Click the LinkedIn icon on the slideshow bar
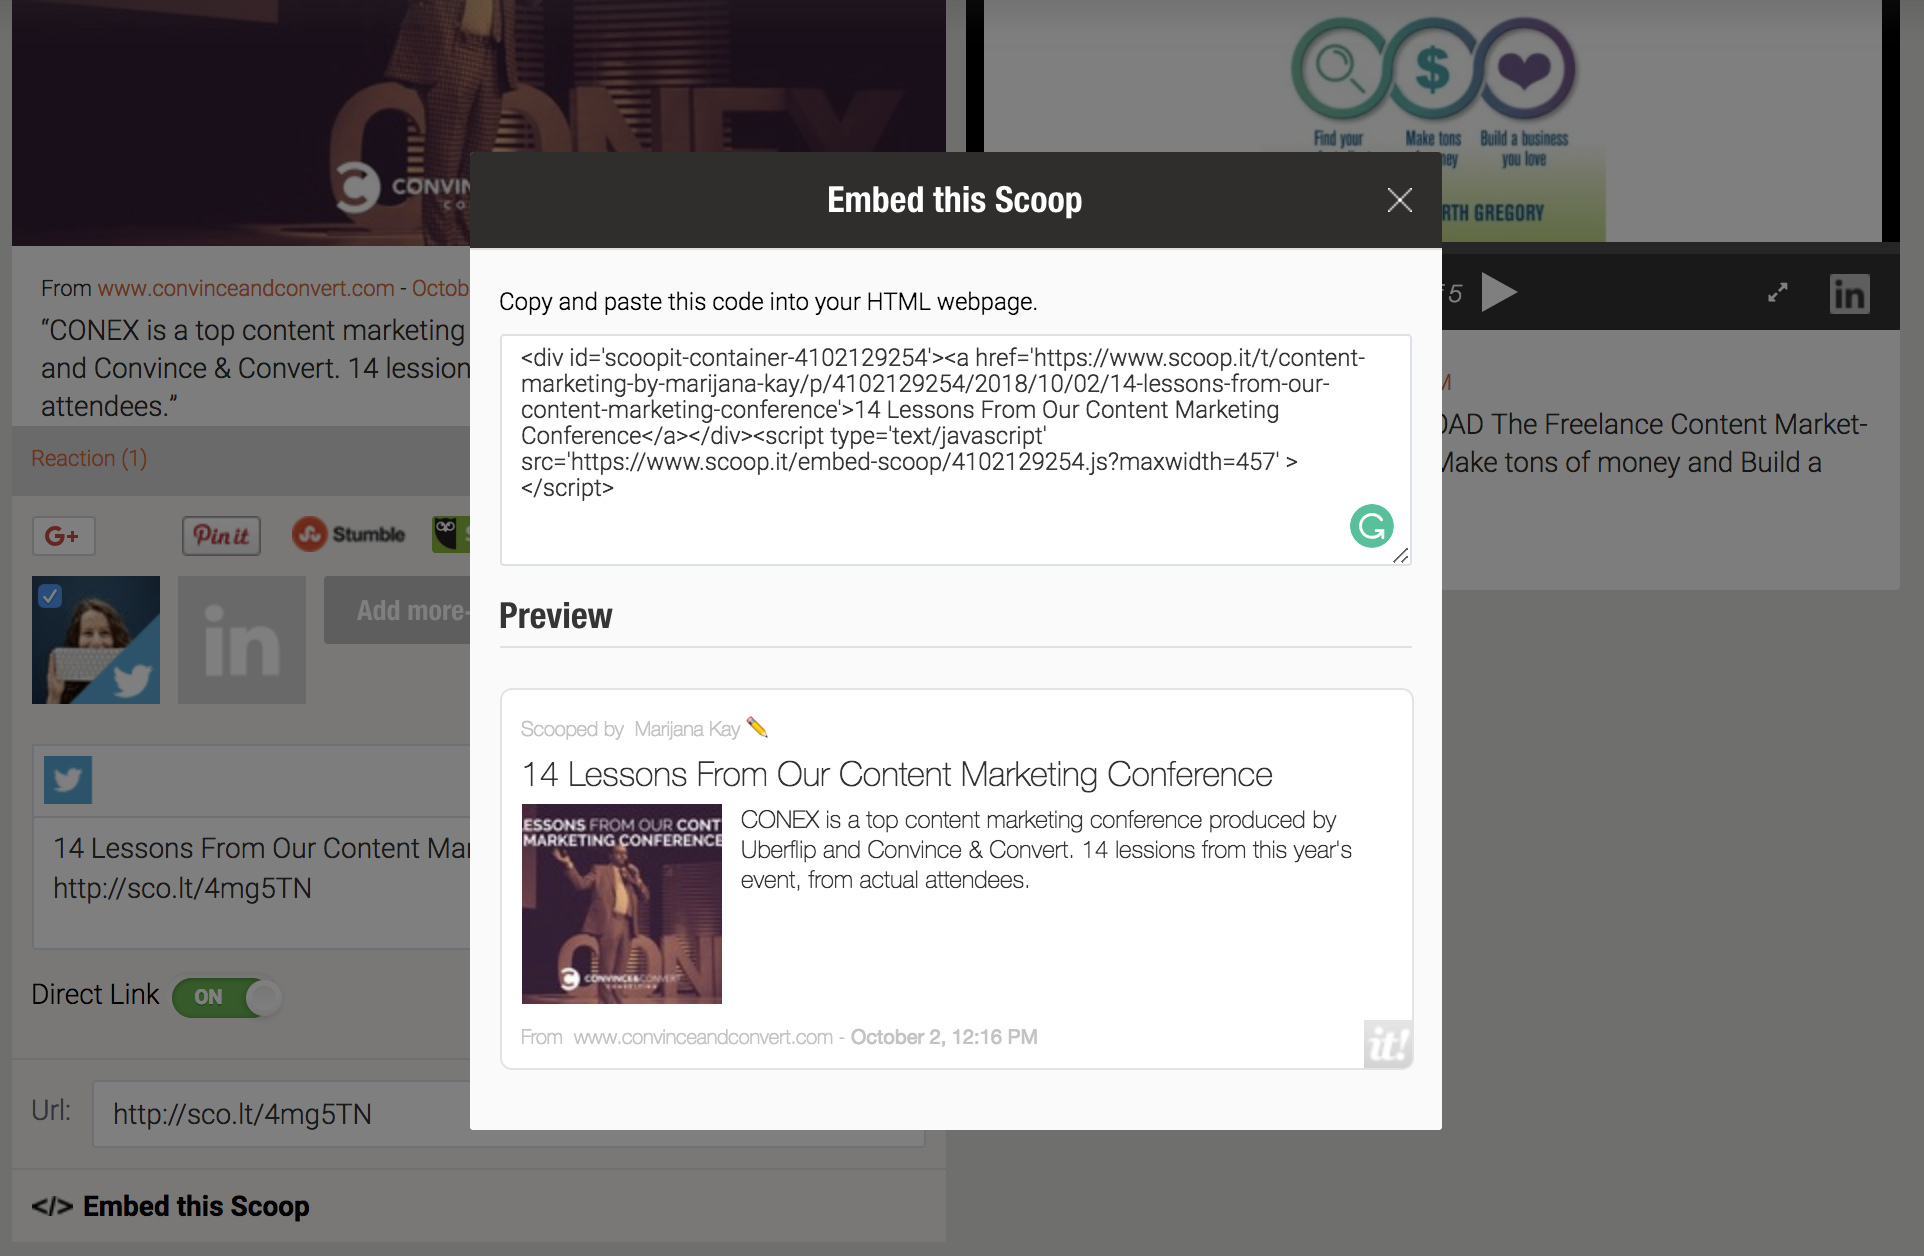Viewport: 1924px width, 1256px height. click(x=1849, y=294)
